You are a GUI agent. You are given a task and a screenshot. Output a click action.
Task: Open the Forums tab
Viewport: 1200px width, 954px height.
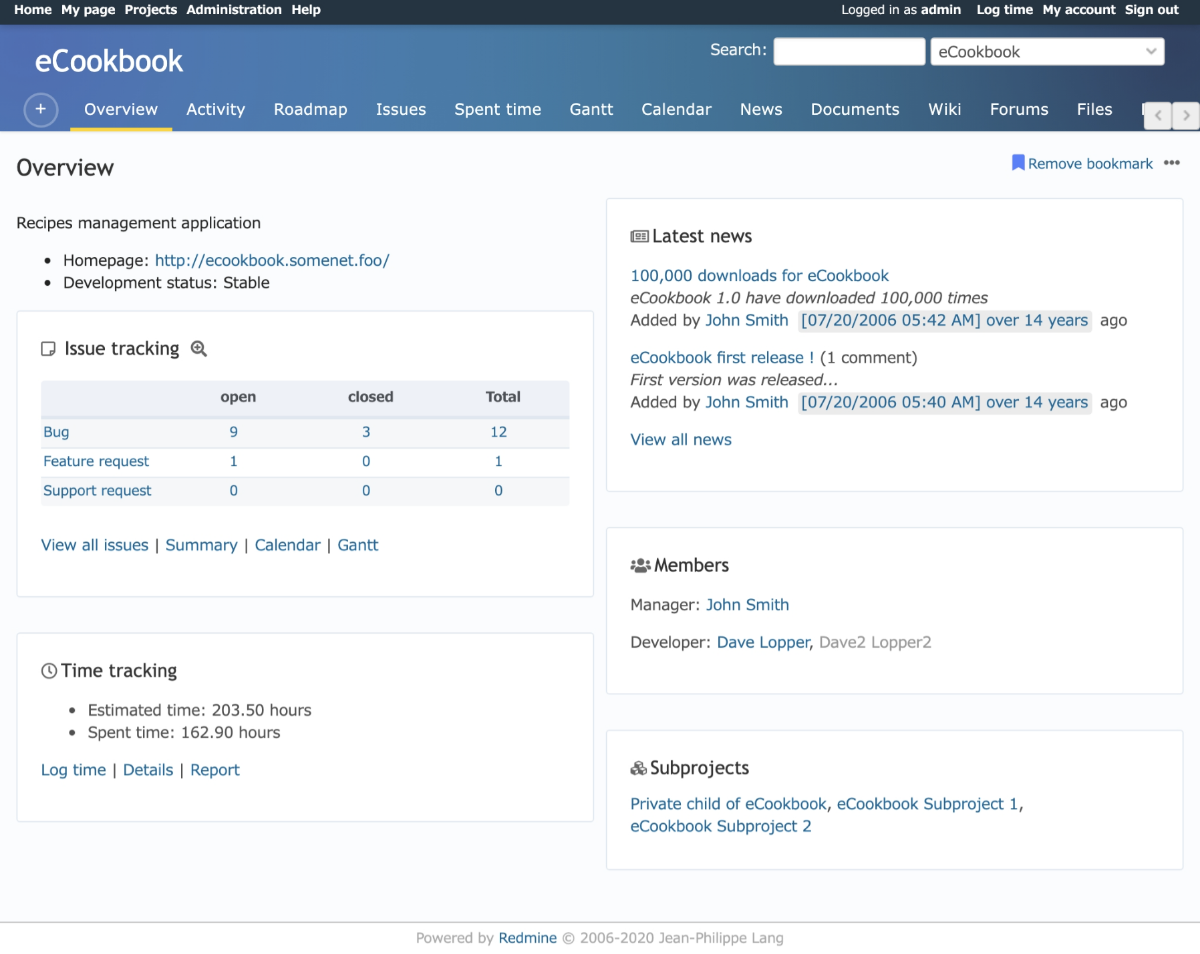[x=1019, y=109]
